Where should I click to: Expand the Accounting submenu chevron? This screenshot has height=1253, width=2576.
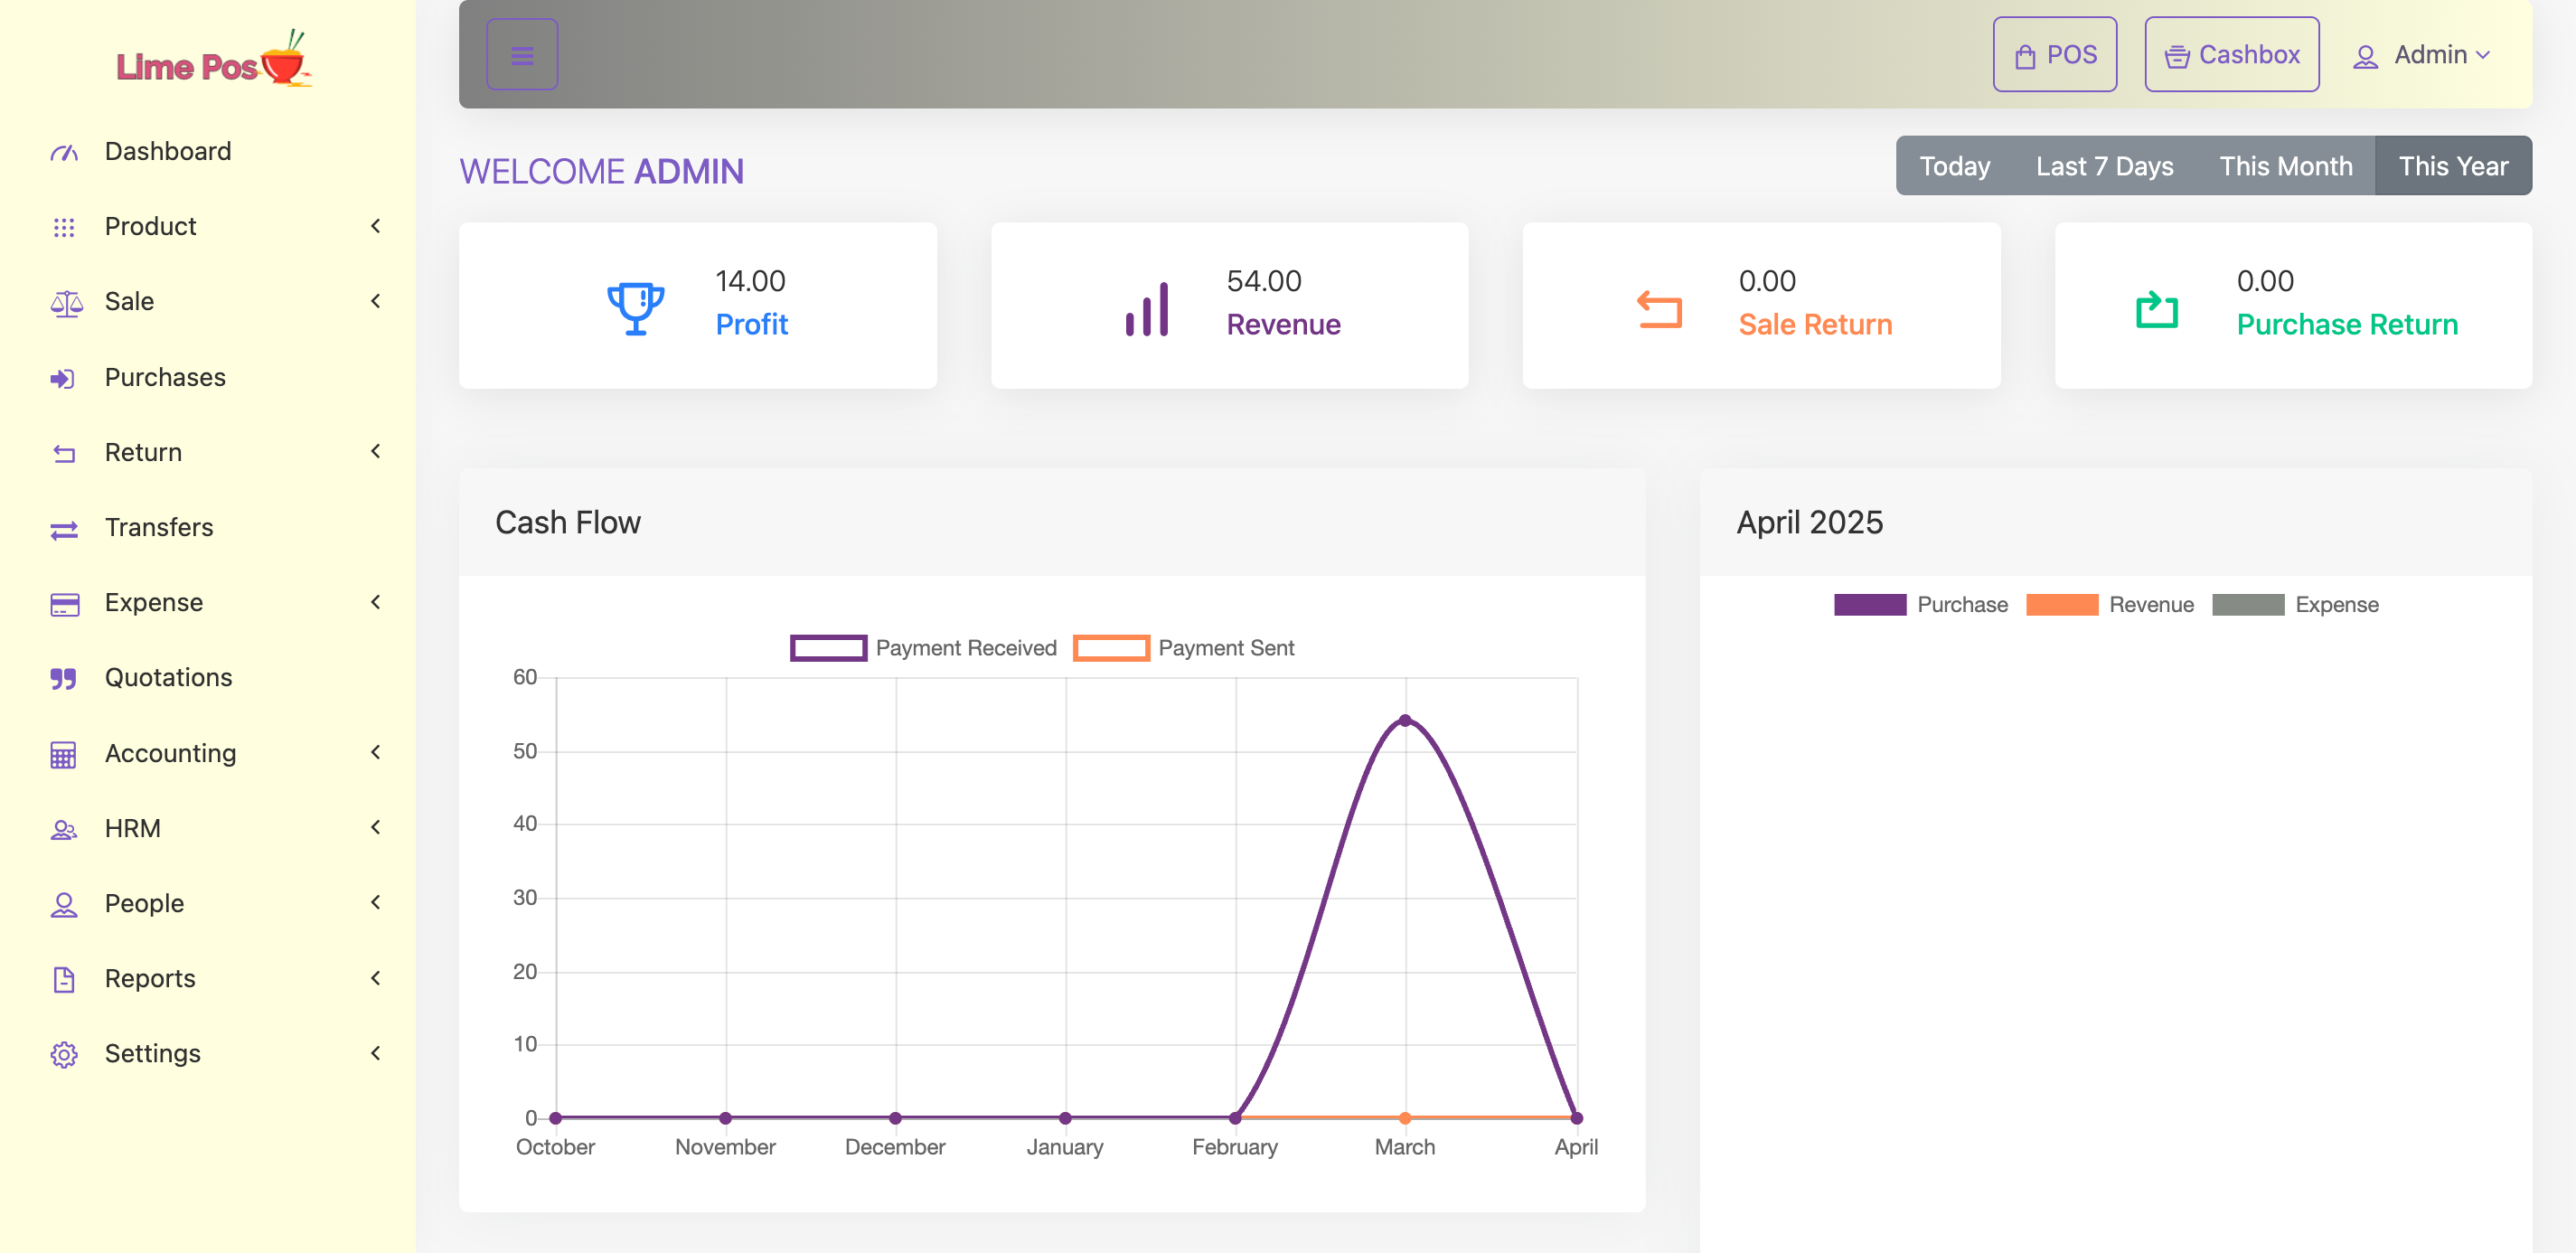[x=376, y=753]
